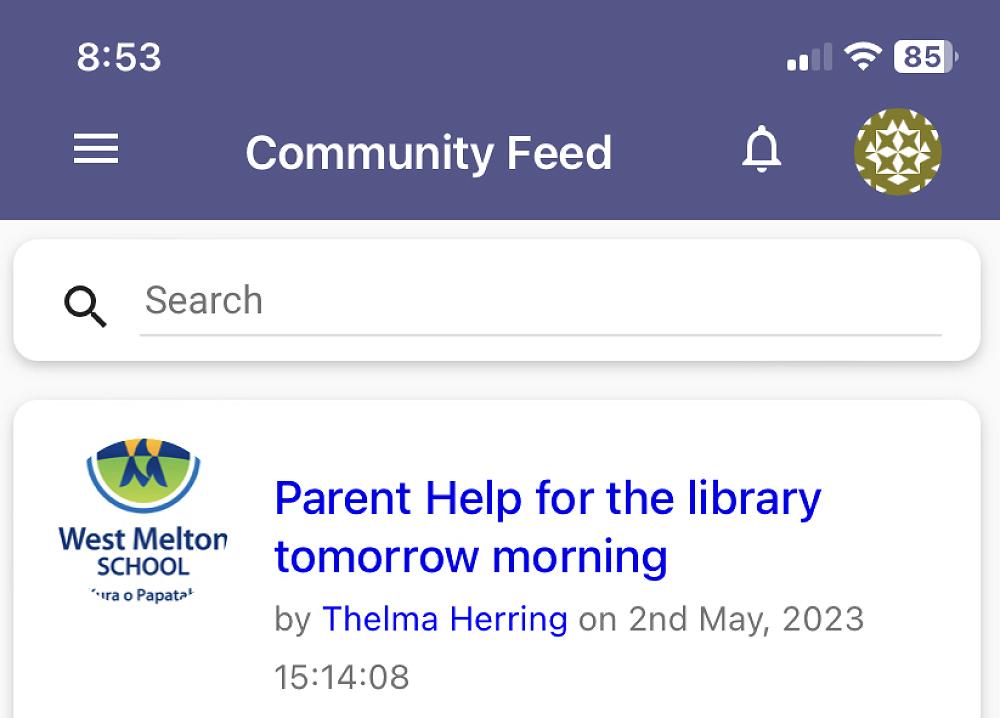Open the 'Parent Help for the library' post
This screenshot has width=1000, height=718.
click(547, 498)
